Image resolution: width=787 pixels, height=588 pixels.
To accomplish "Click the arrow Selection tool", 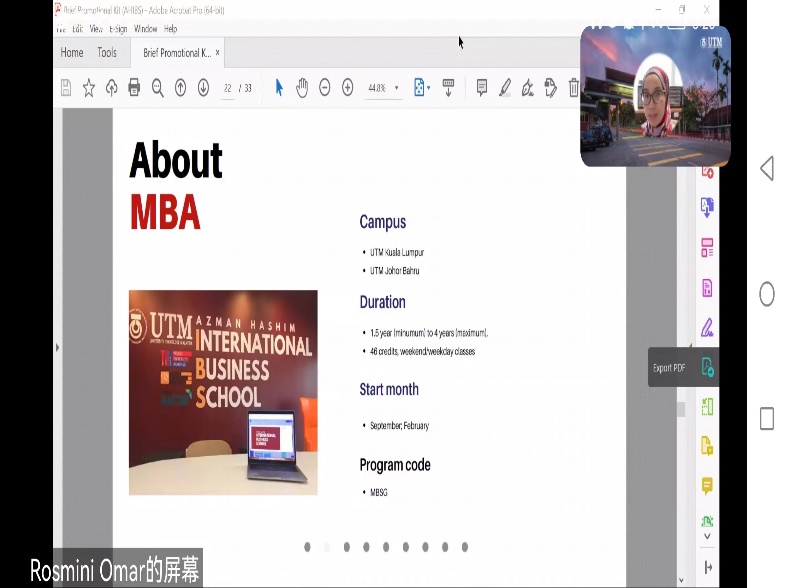I will coord(279,88).
